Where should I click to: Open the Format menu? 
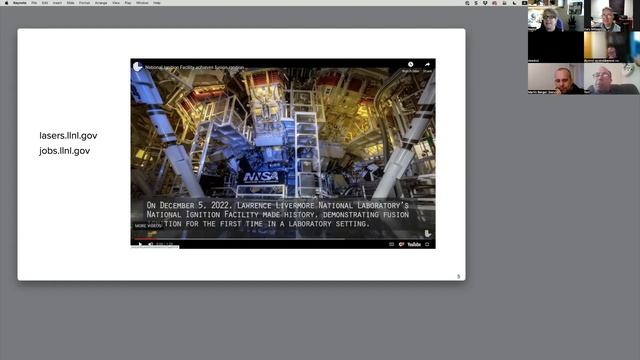pyautogui.click(x=84, y=3)
